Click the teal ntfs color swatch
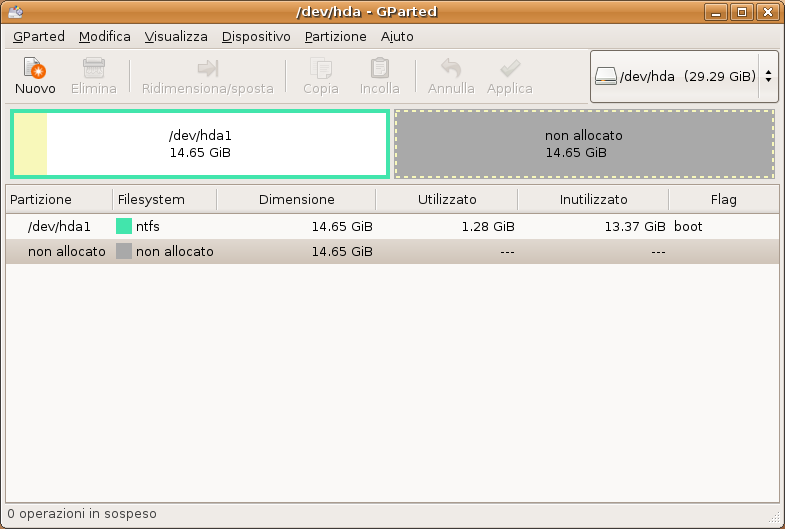785x529 pixels. pos(124,227)
